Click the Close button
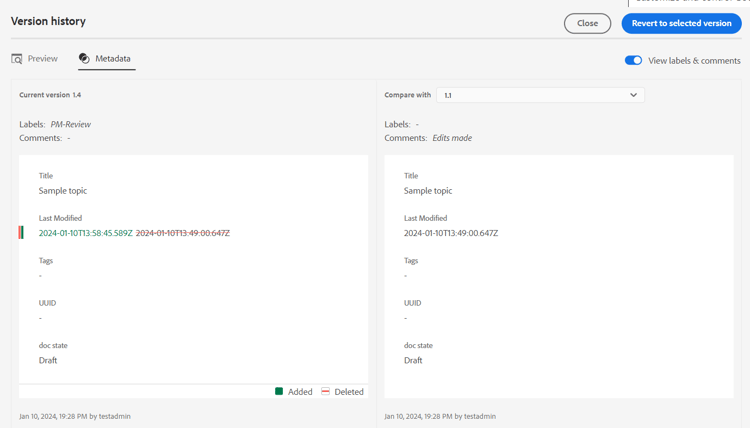This screenshot has height=428, width=750. click(x=587, y=23)
